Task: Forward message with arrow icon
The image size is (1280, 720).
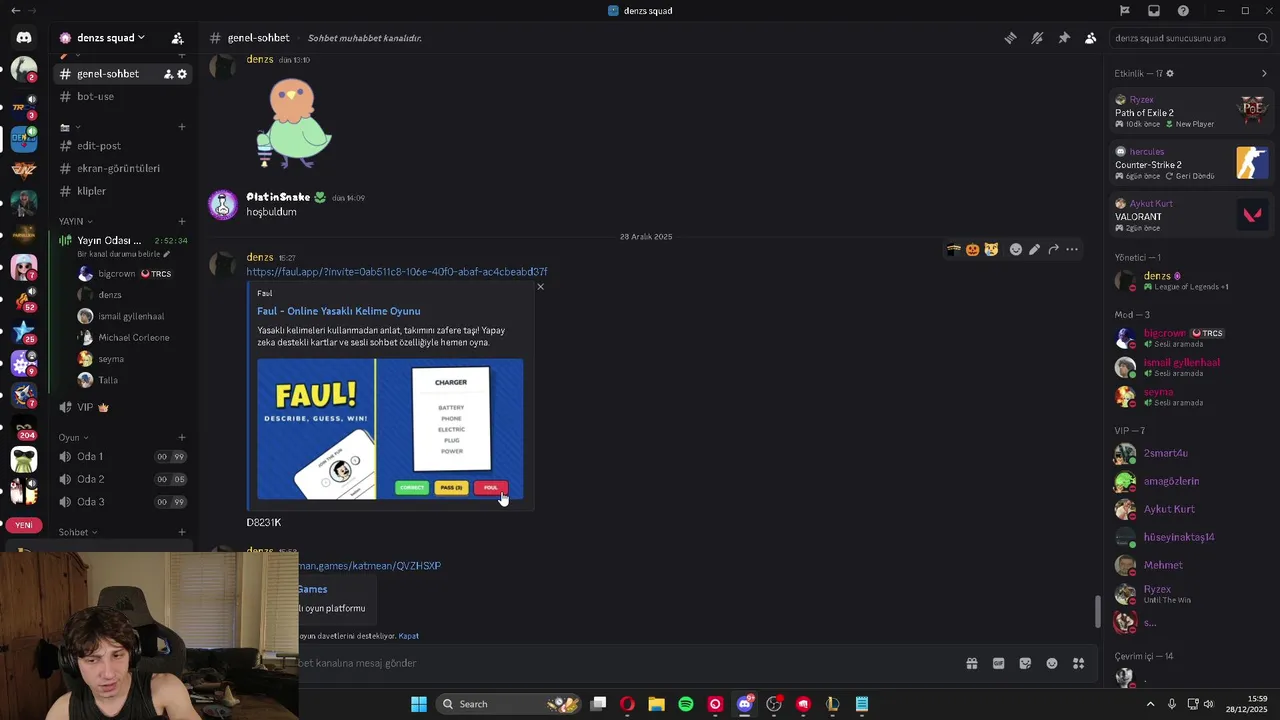Action: pyautogui.click(x=1053, y=249)
